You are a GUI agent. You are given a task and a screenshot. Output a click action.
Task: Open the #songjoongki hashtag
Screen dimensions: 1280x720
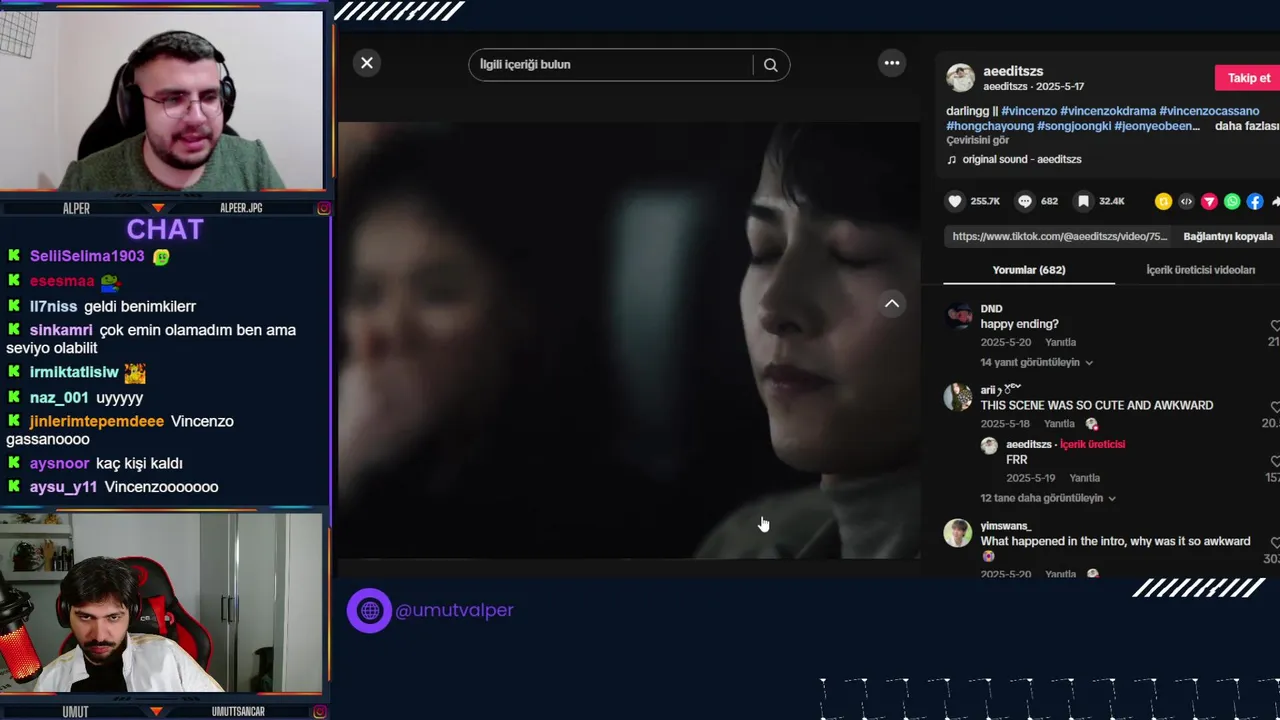(x=1074, y=126)
